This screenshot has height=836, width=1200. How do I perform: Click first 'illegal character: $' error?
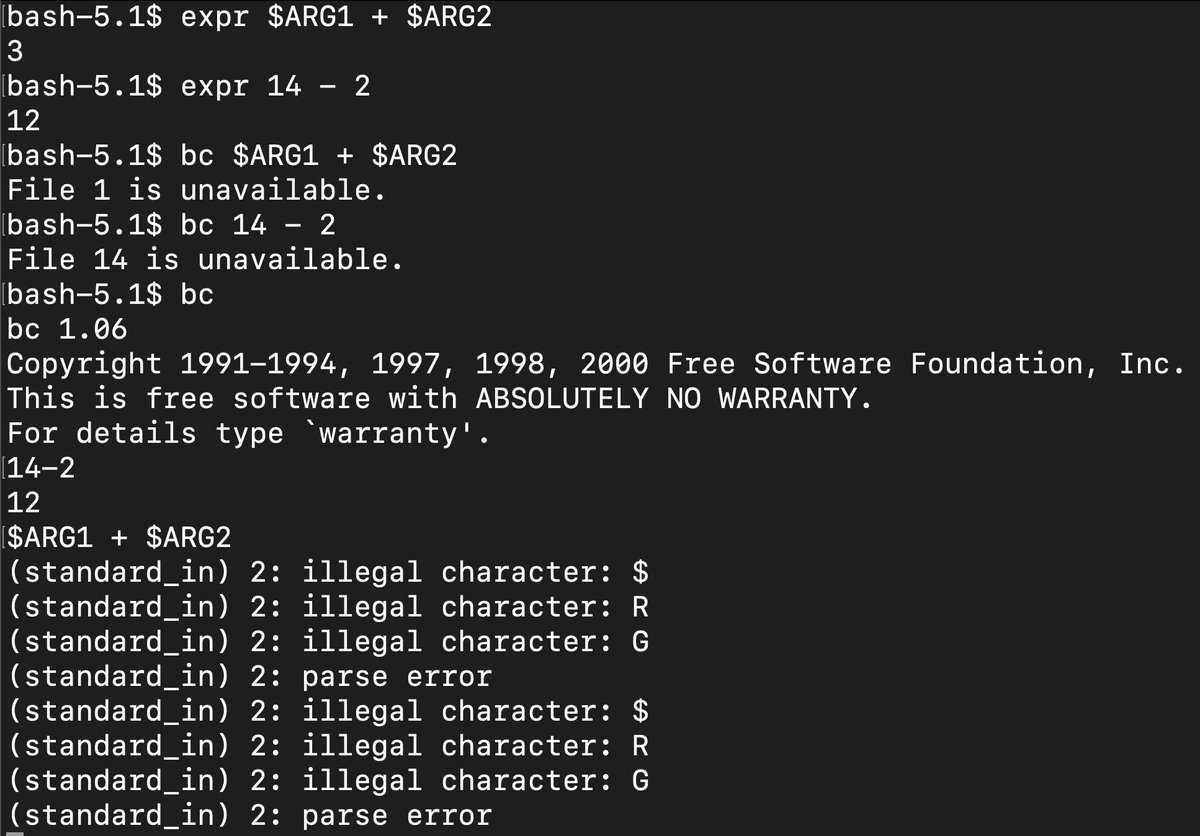(328, 572)
